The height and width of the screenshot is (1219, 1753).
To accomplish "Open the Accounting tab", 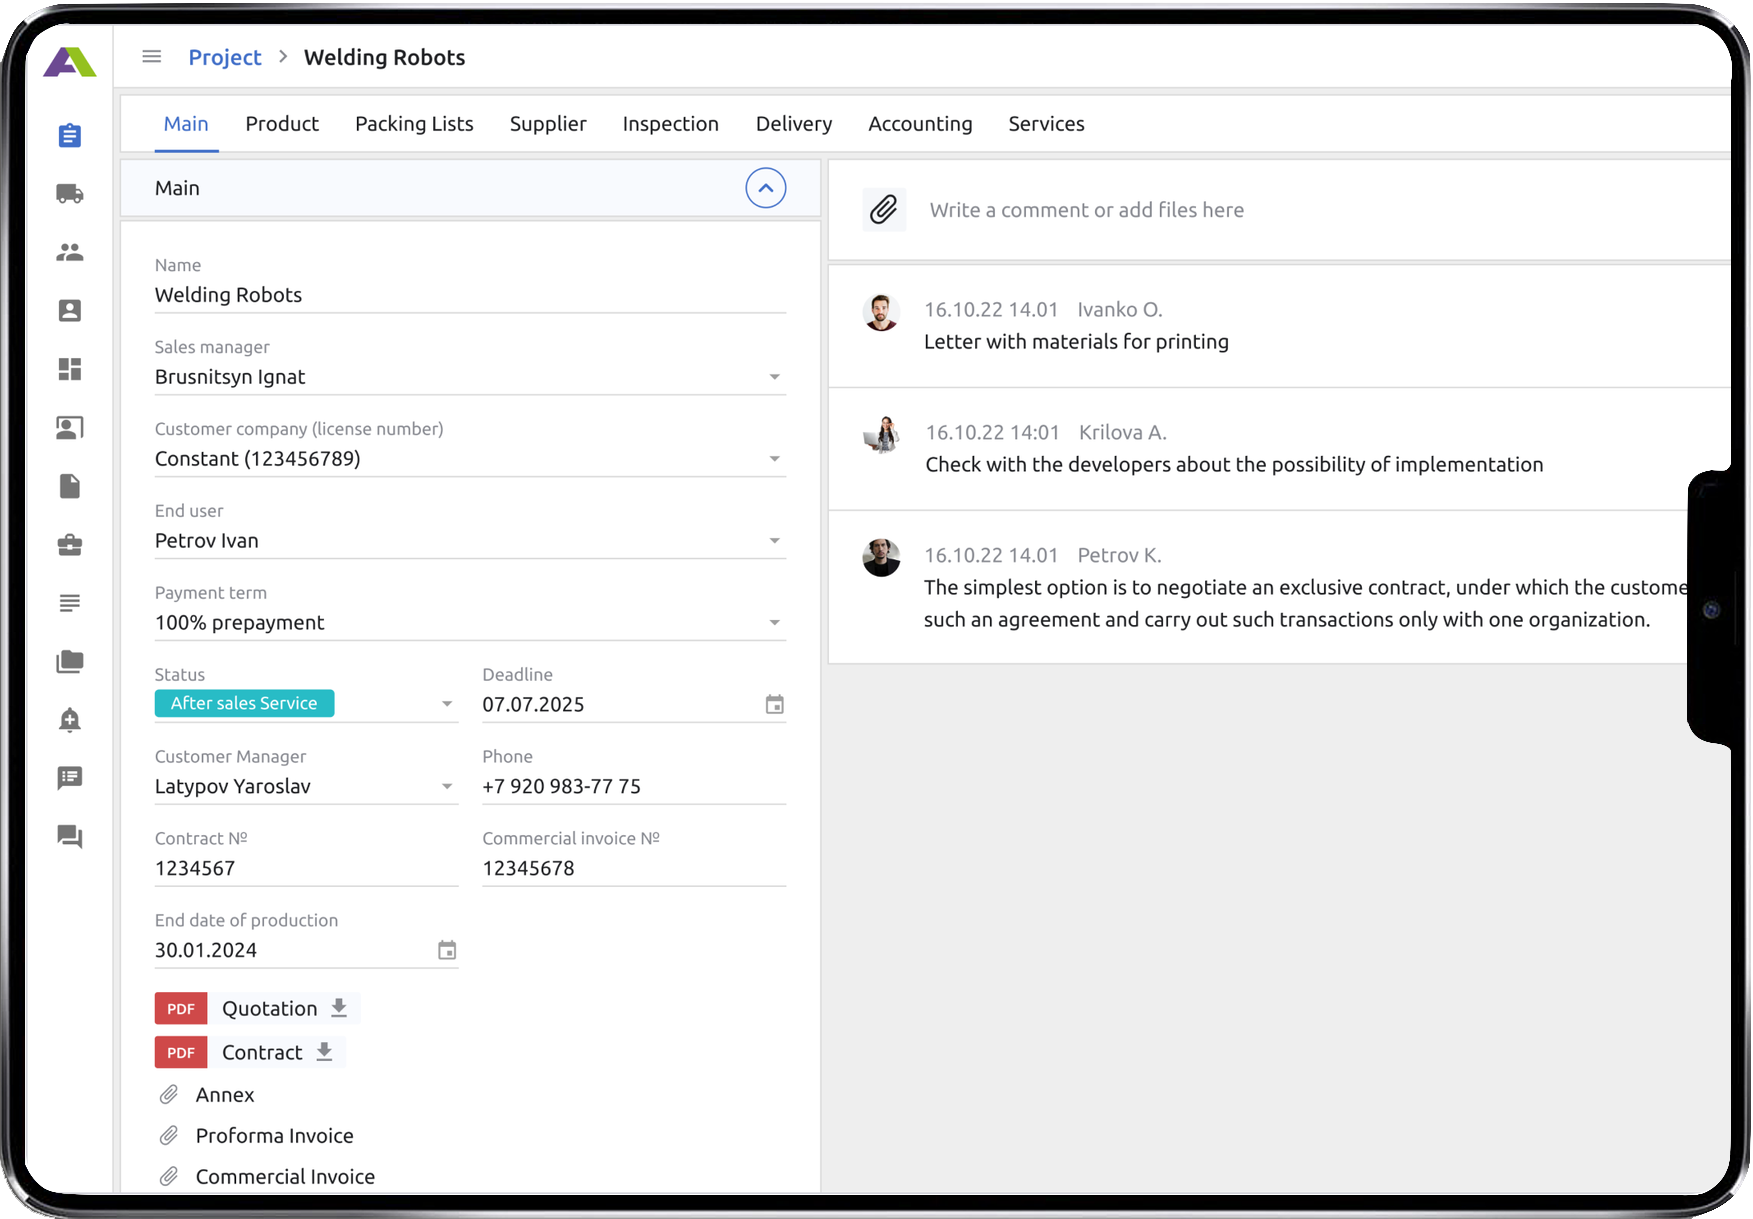I will [x=919, y=124].
